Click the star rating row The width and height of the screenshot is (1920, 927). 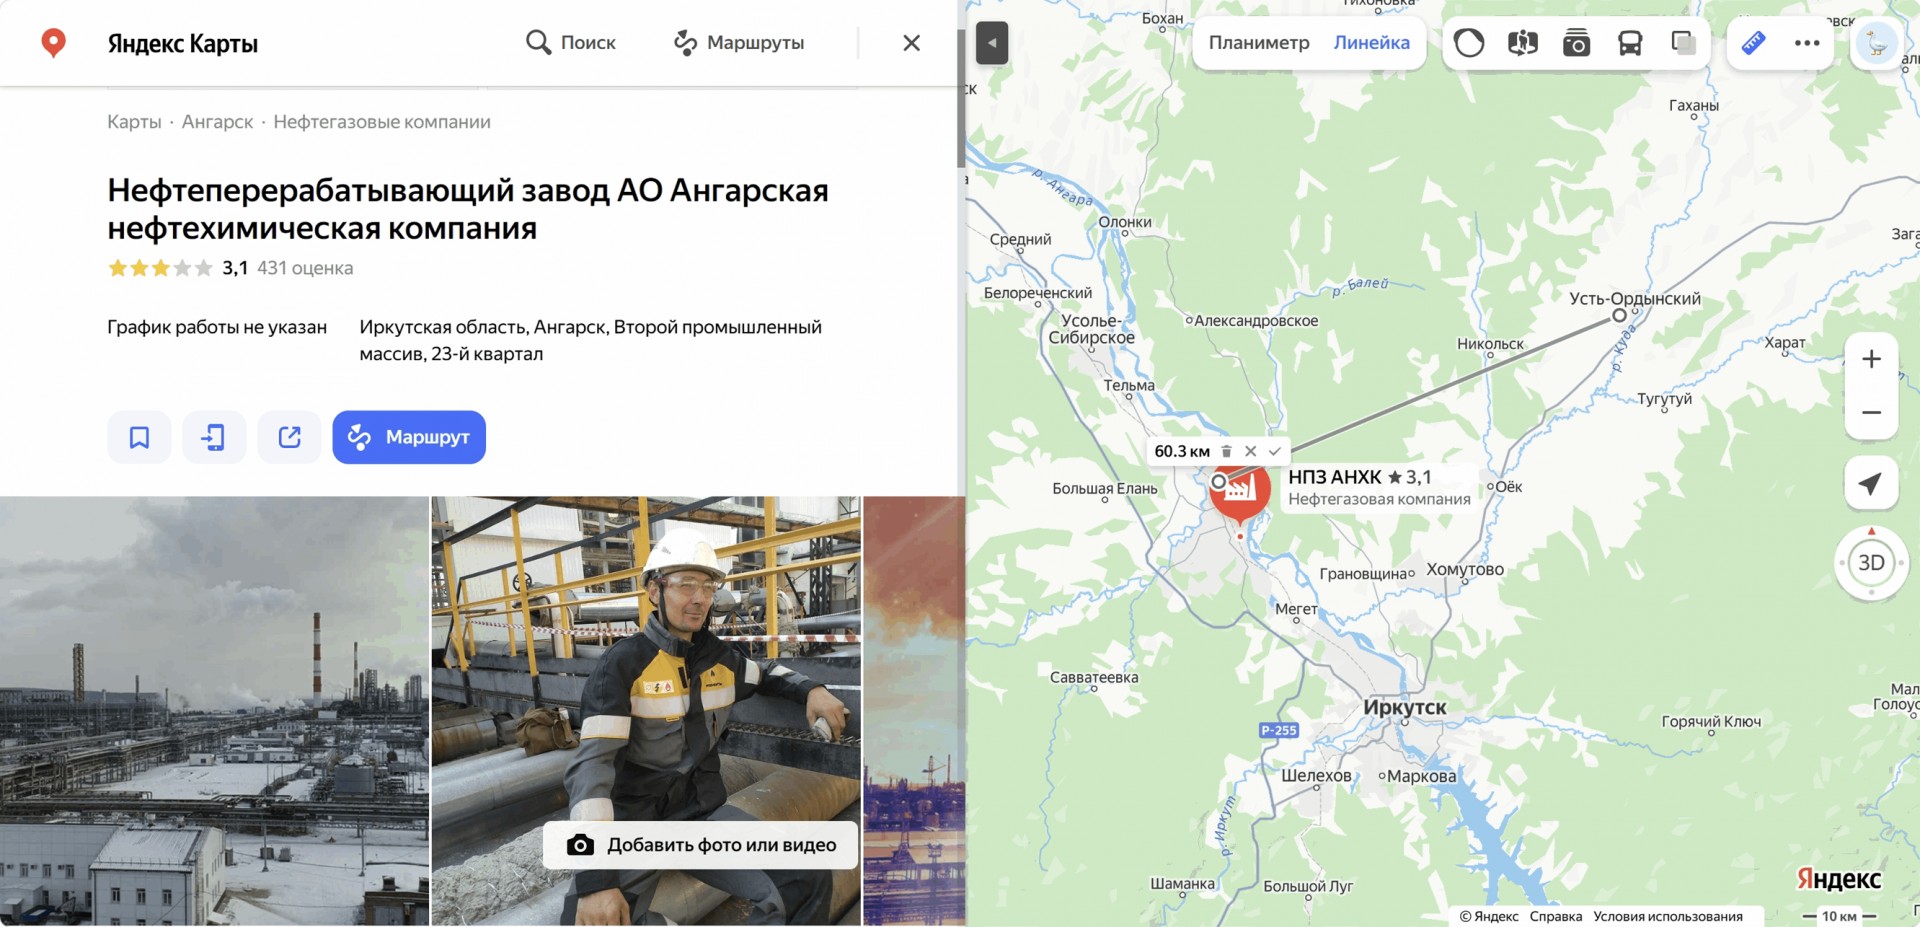click(x=160, y=268)
